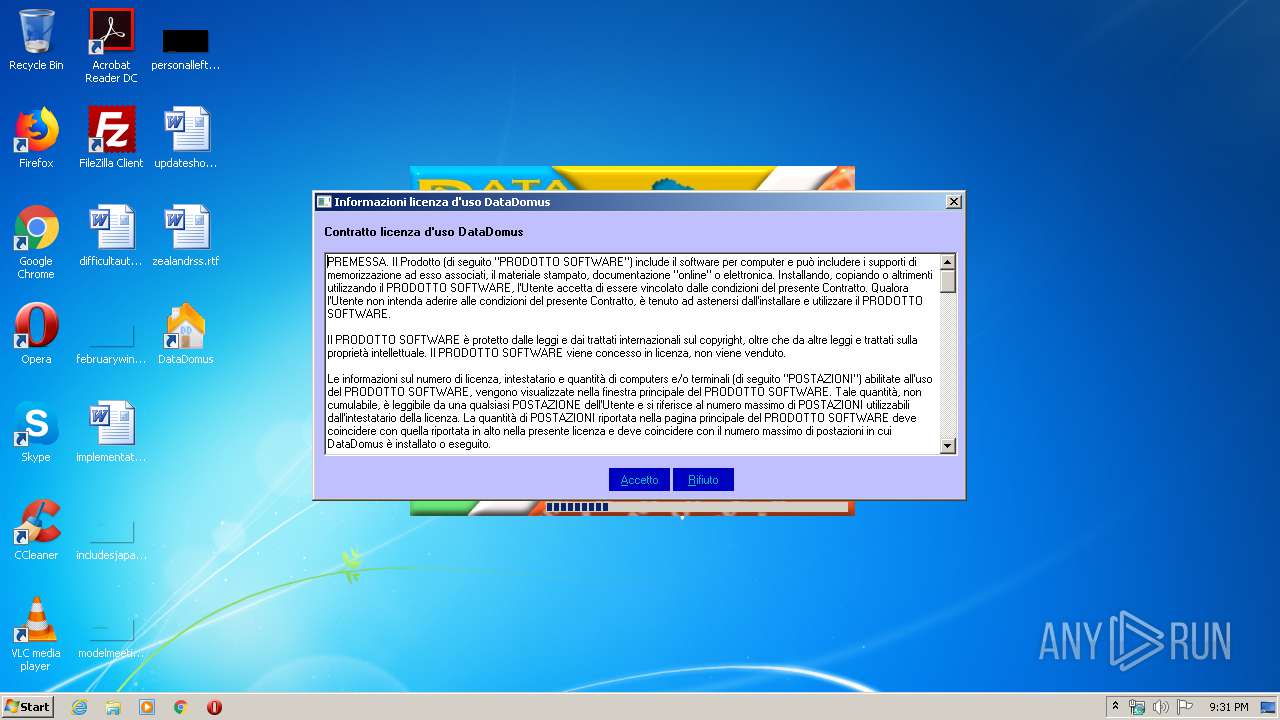Click the volume speaker tray icon
Screen dimensions: 1280x720
tap(1161, 707)
